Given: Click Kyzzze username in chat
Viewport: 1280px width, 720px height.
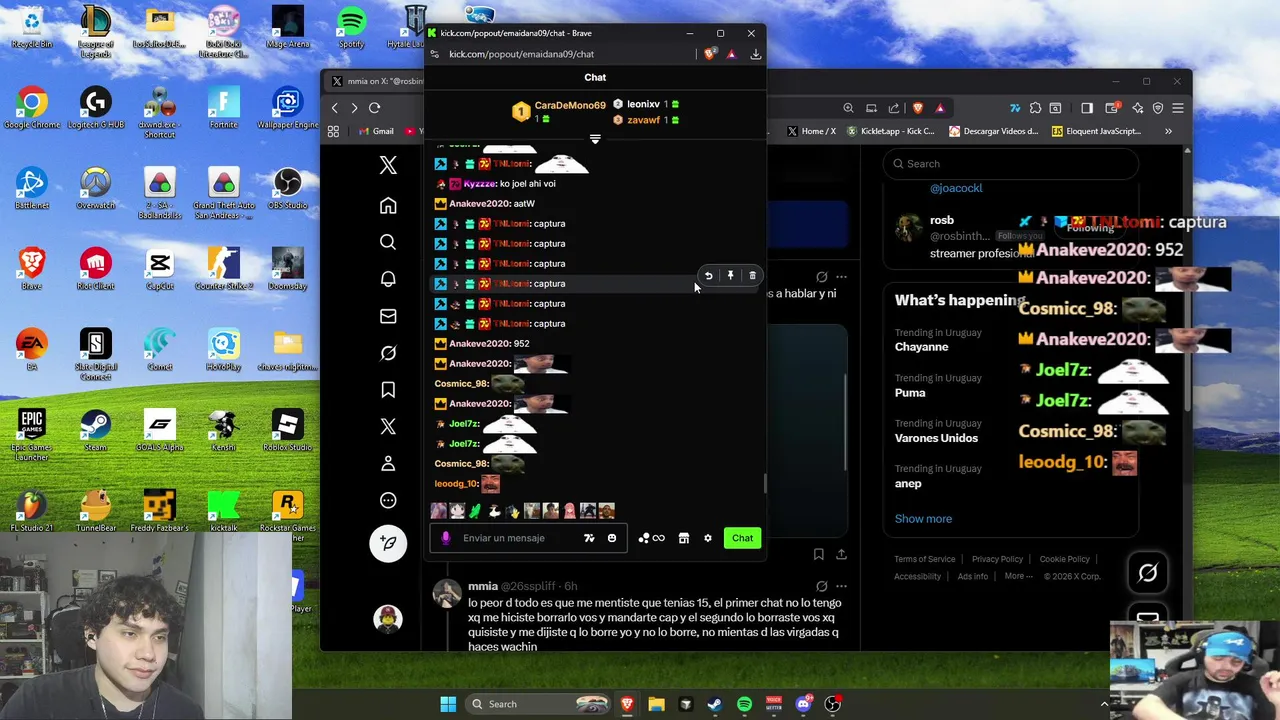Looking at the screenshot, I should click(x=479, y=184).
